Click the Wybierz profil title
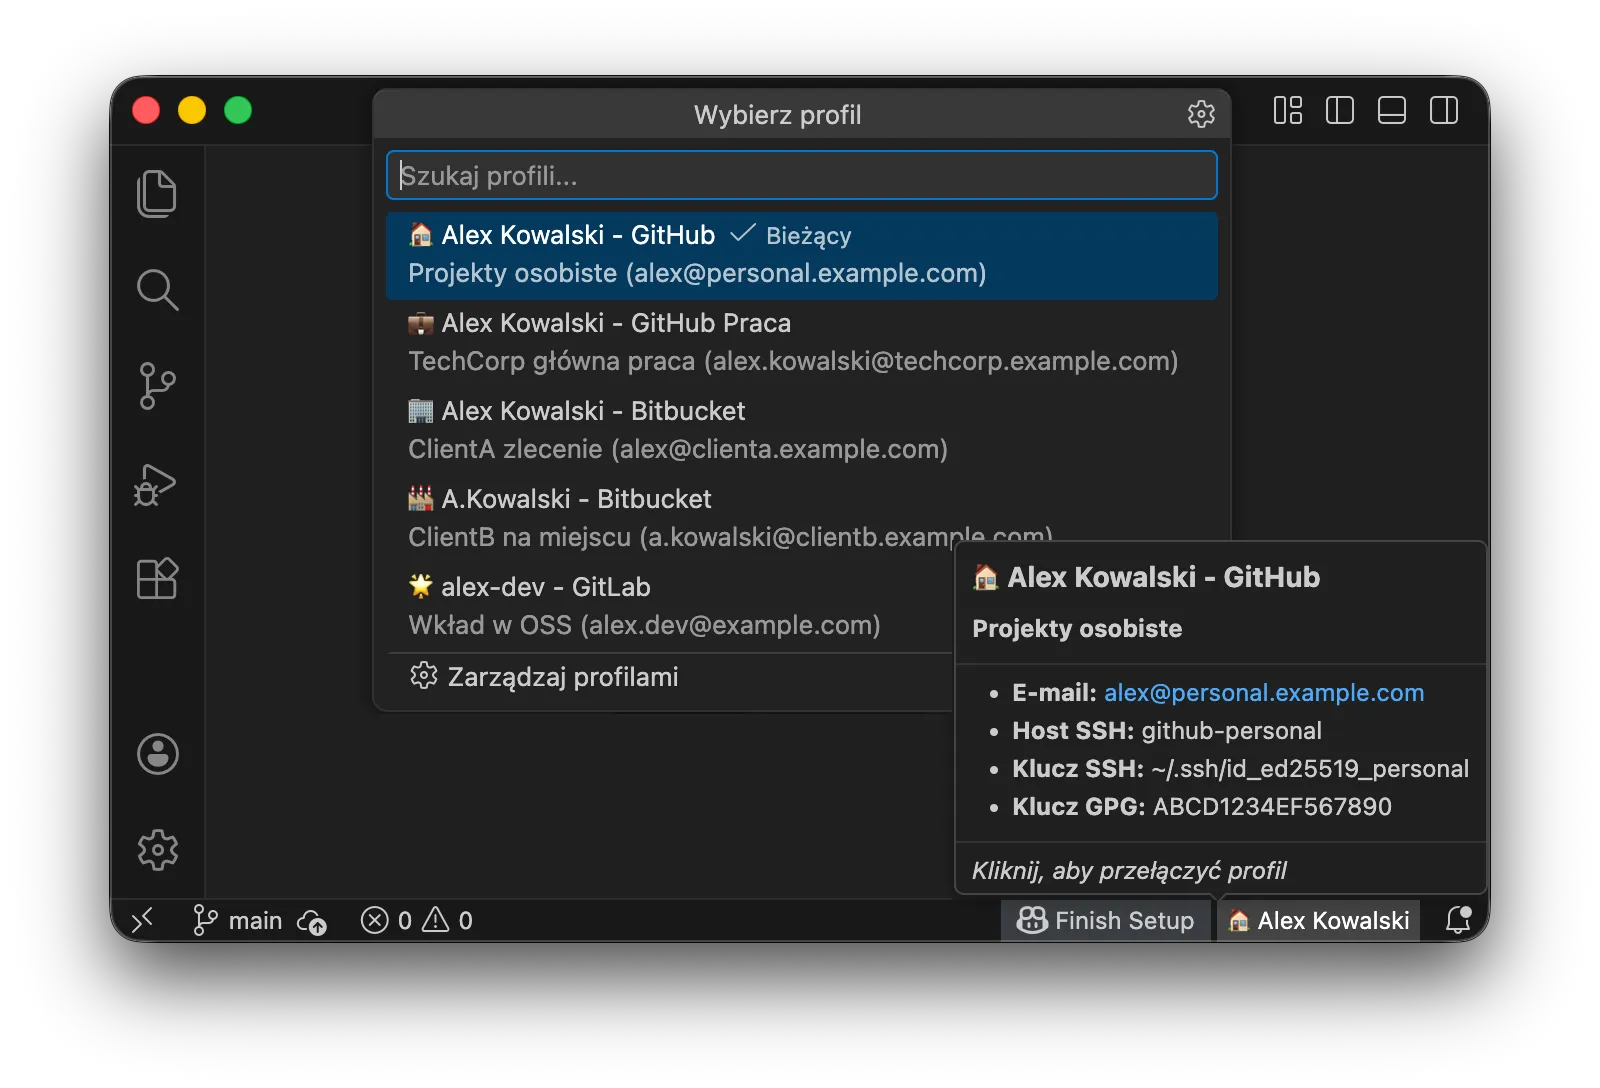The height and width of the screenshot is (1088, 1600). [778, 115]
